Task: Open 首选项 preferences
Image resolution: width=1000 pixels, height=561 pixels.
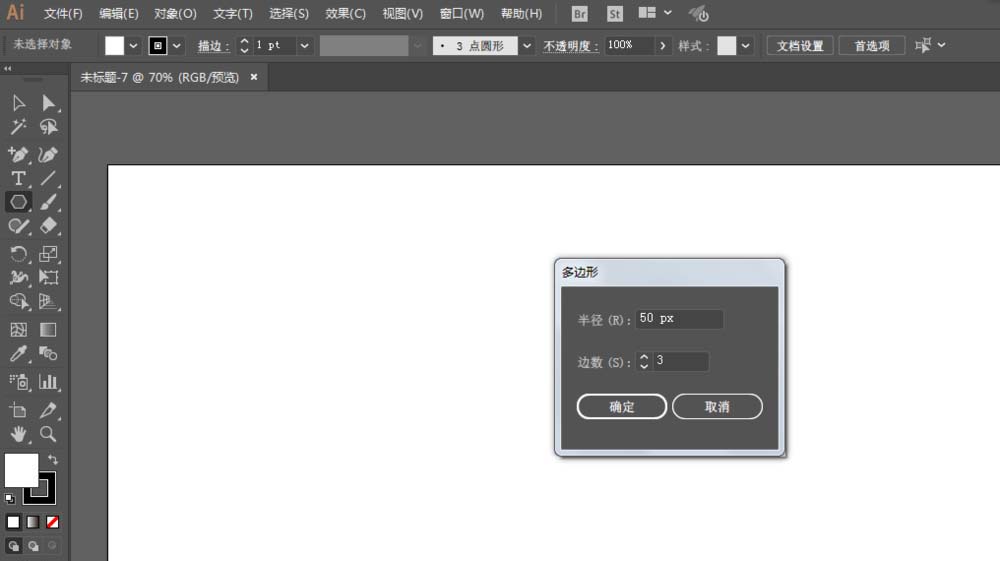Action: 872,46
